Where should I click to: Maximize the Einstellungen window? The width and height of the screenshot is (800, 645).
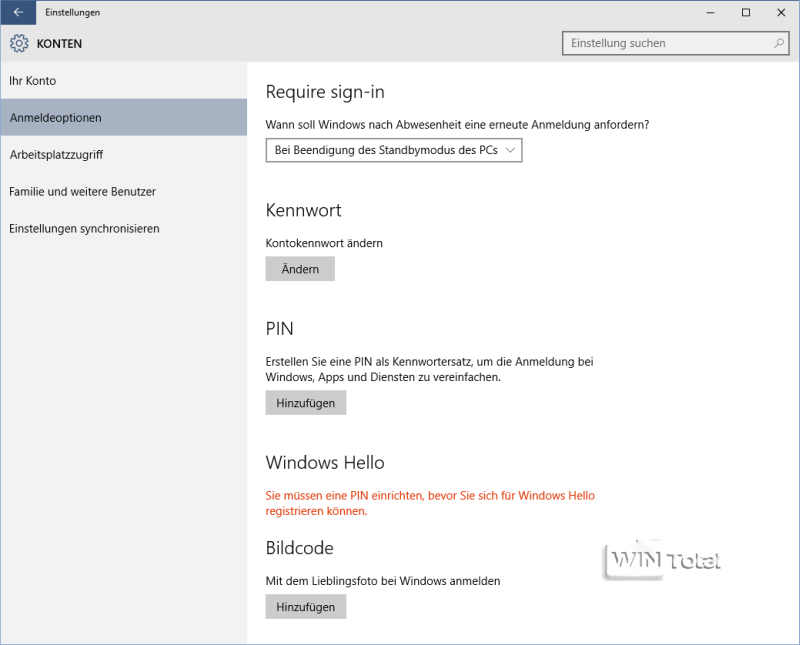[746, 12]
